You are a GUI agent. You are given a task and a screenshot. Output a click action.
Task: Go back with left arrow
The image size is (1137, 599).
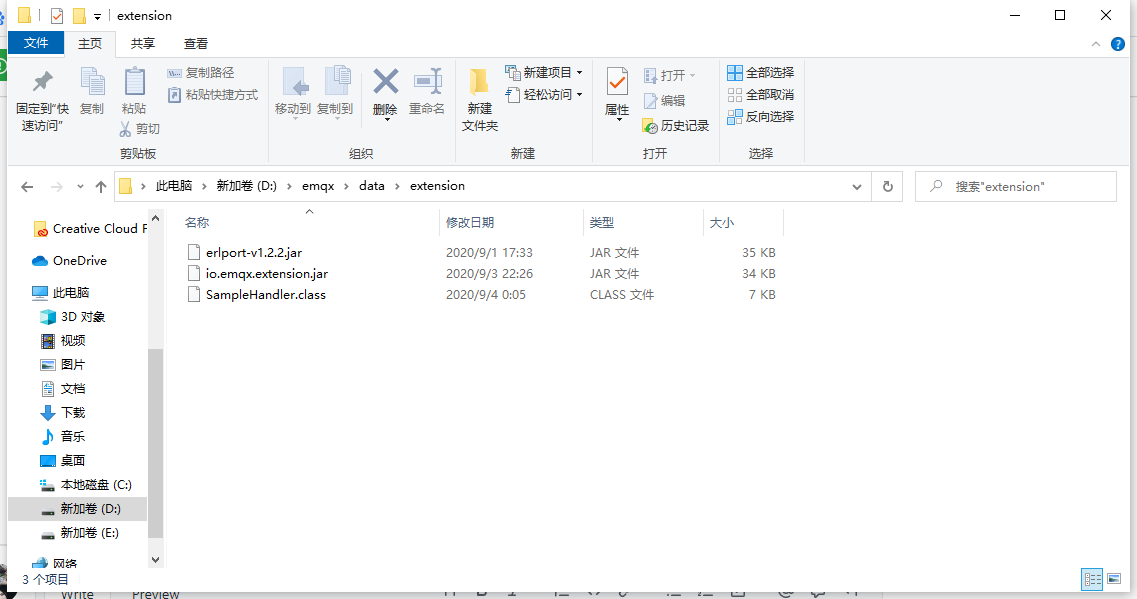click(x=28, y=187)
